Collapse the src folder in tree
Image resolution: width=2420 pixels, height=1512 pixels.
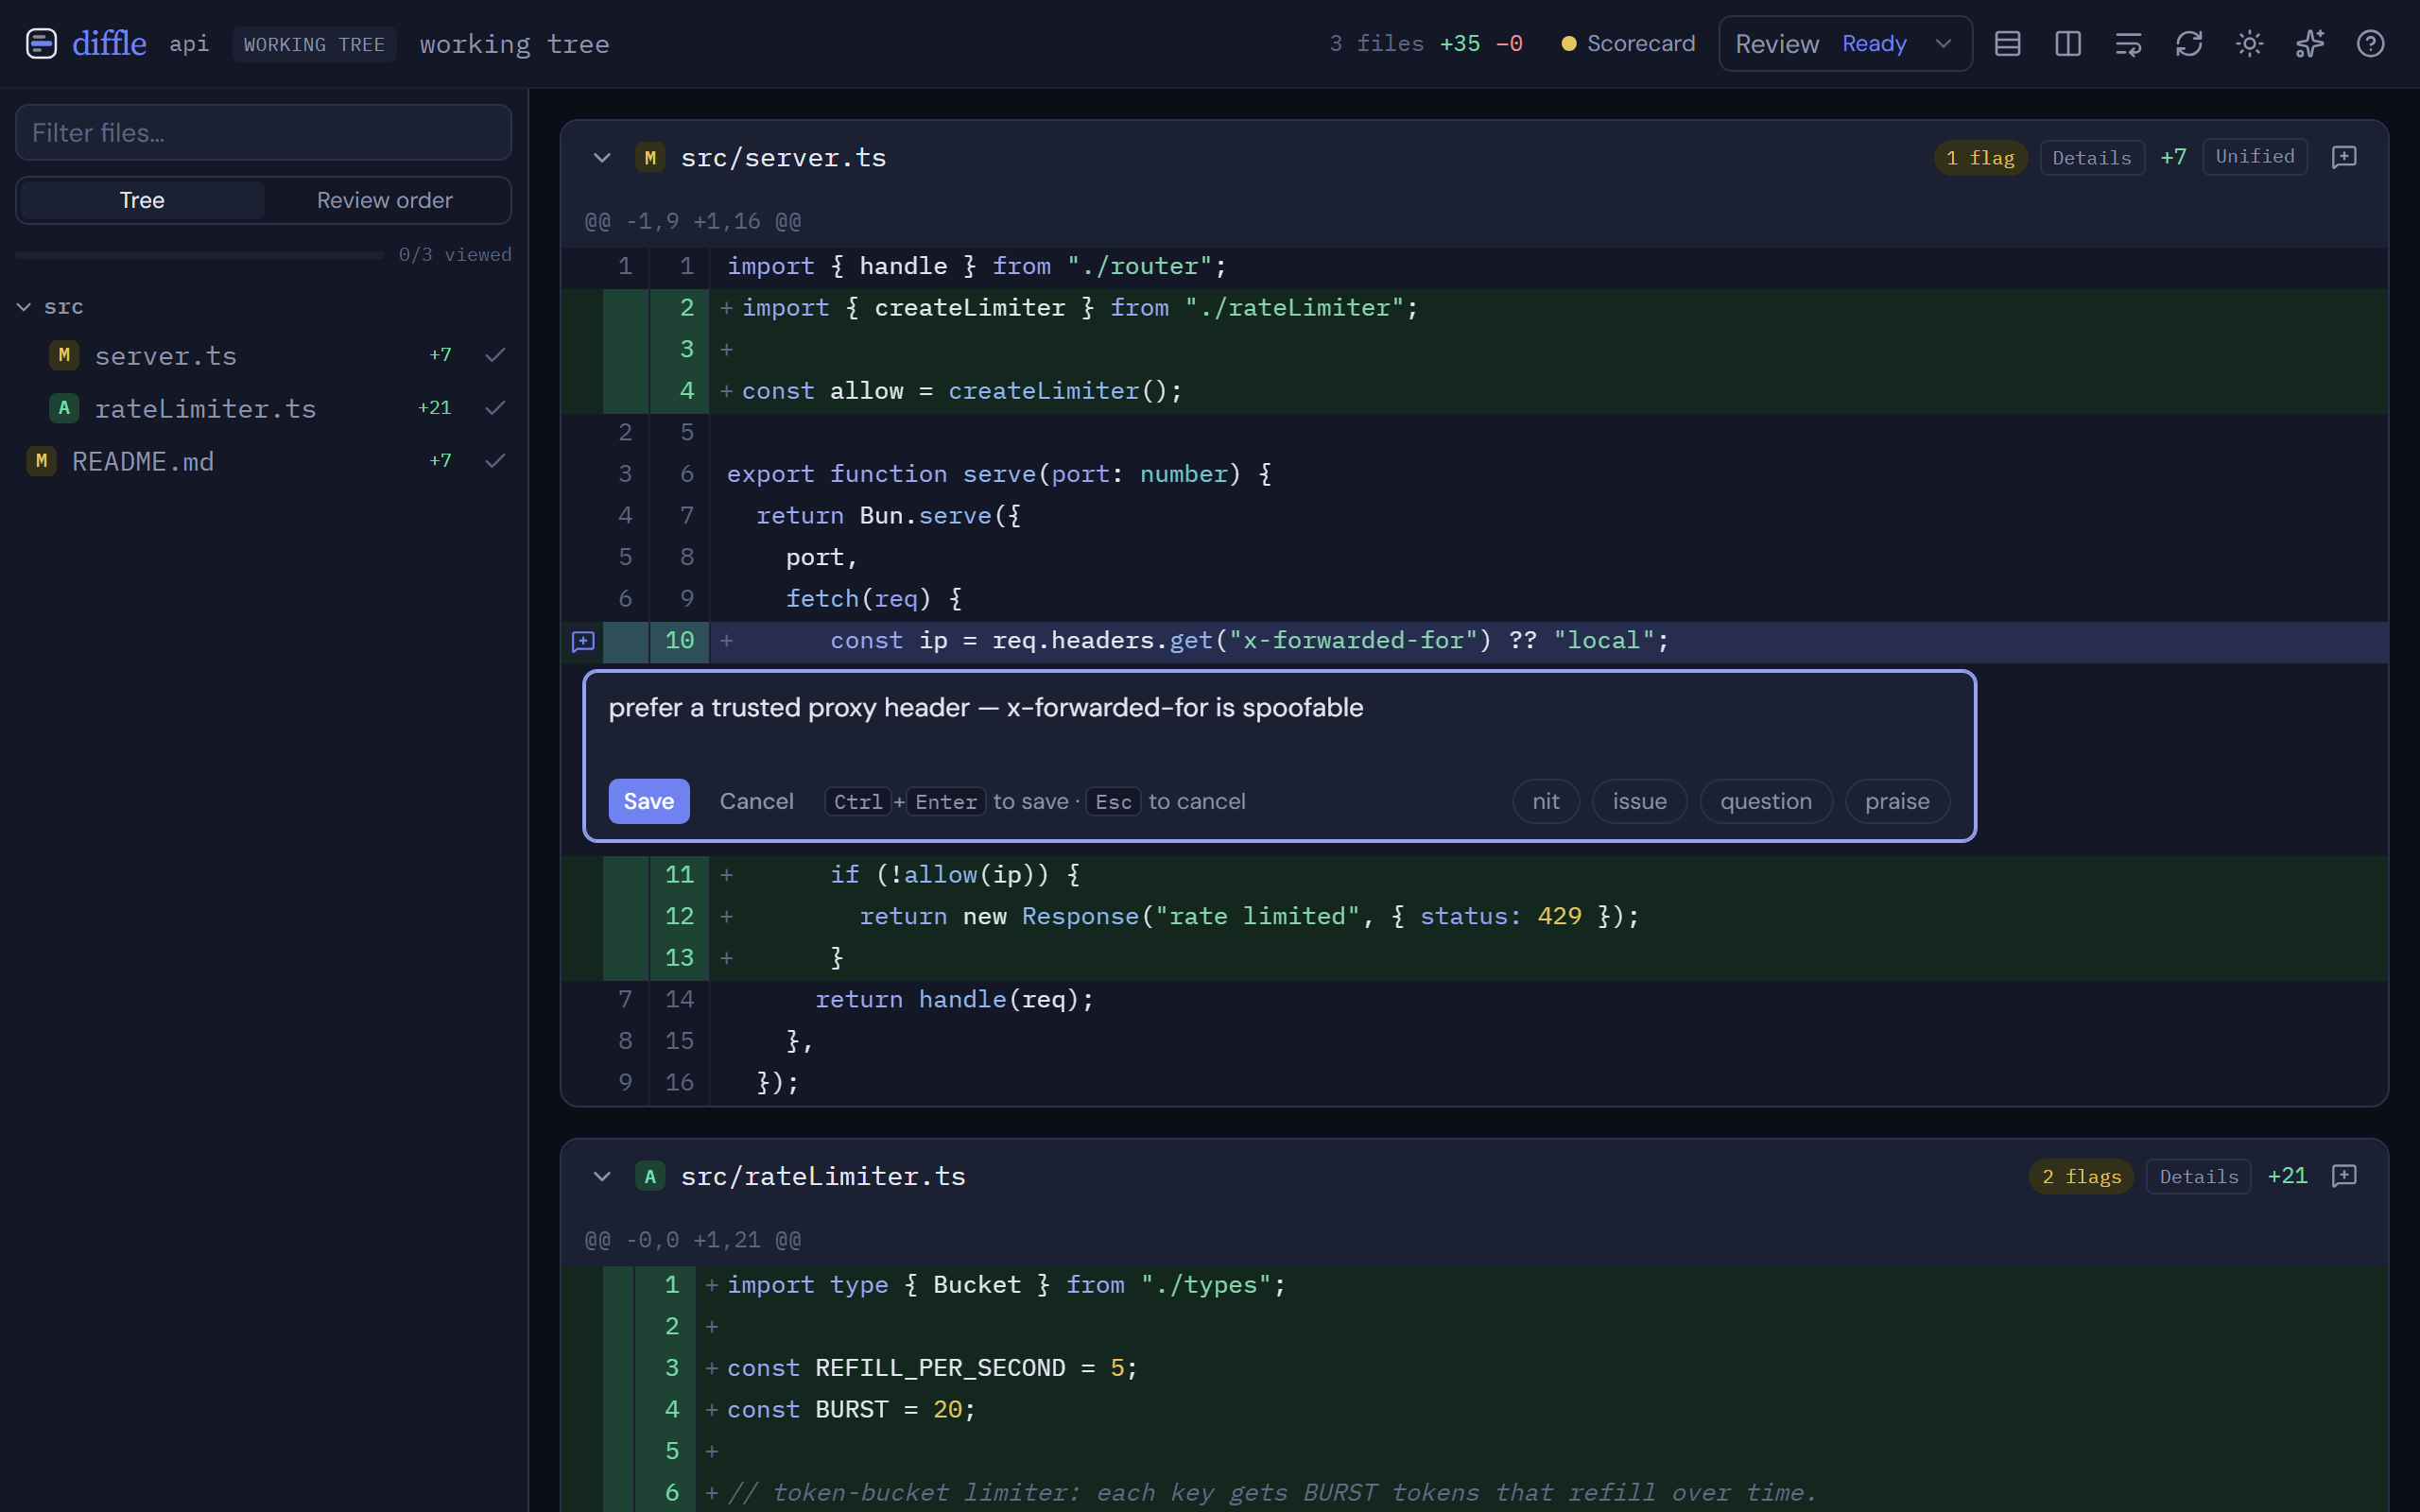click(24, 307)
